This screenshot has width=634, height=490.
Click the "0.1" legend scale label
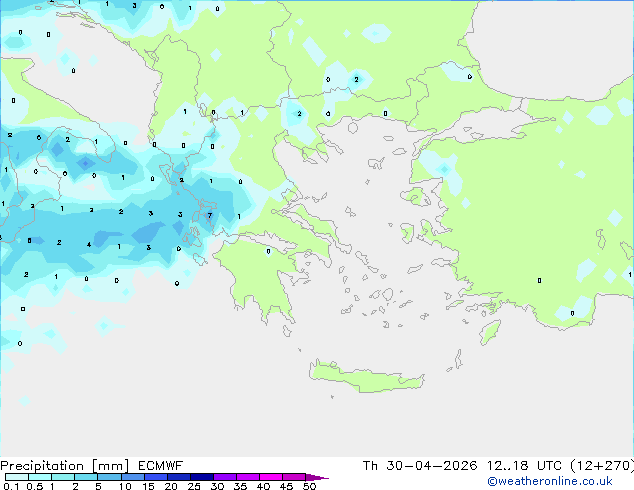(11, 486)
